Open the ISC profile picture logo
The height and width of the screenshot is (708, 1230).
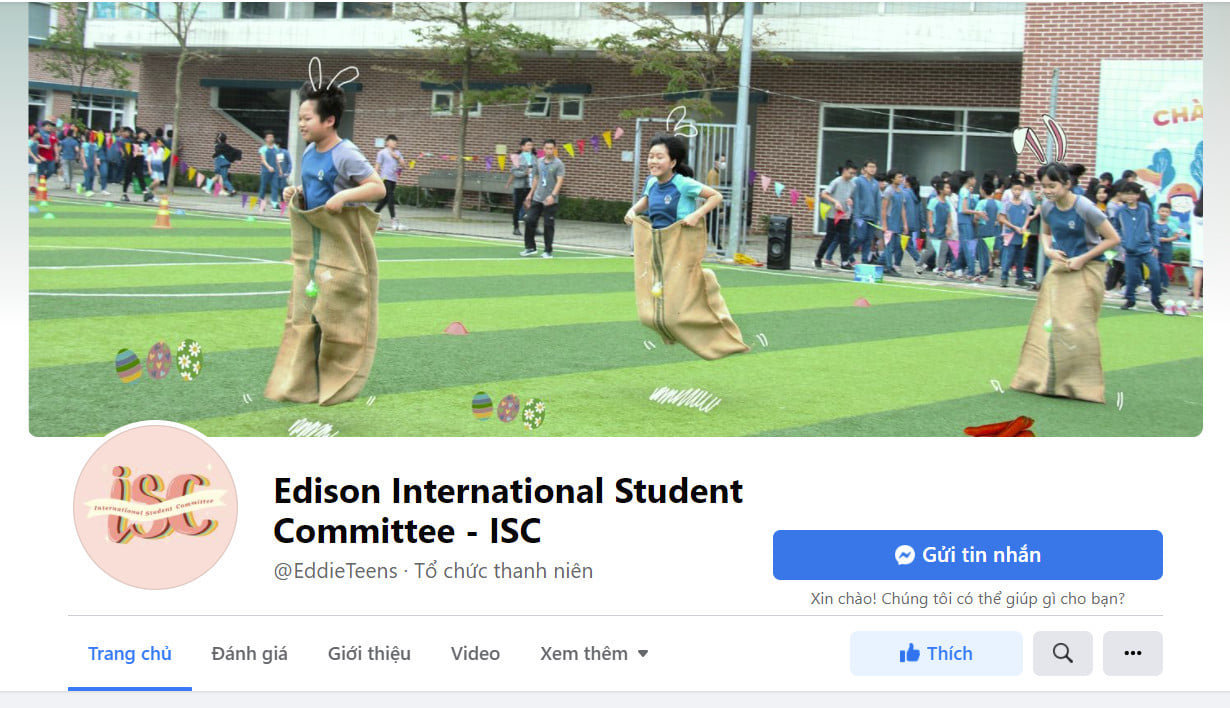tap(156, 507)
